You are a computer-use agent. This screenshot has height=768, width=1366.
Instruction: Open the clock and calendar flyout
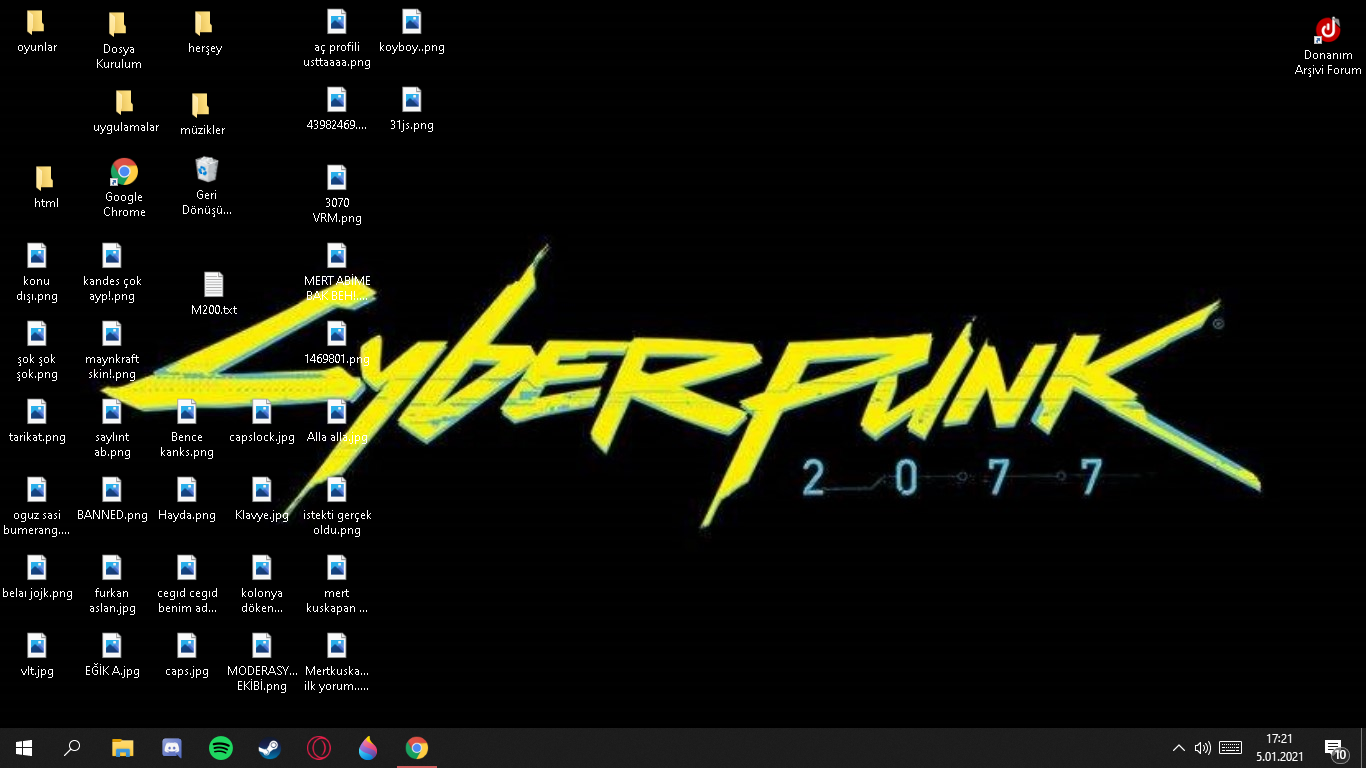(x=1279, y=748)
